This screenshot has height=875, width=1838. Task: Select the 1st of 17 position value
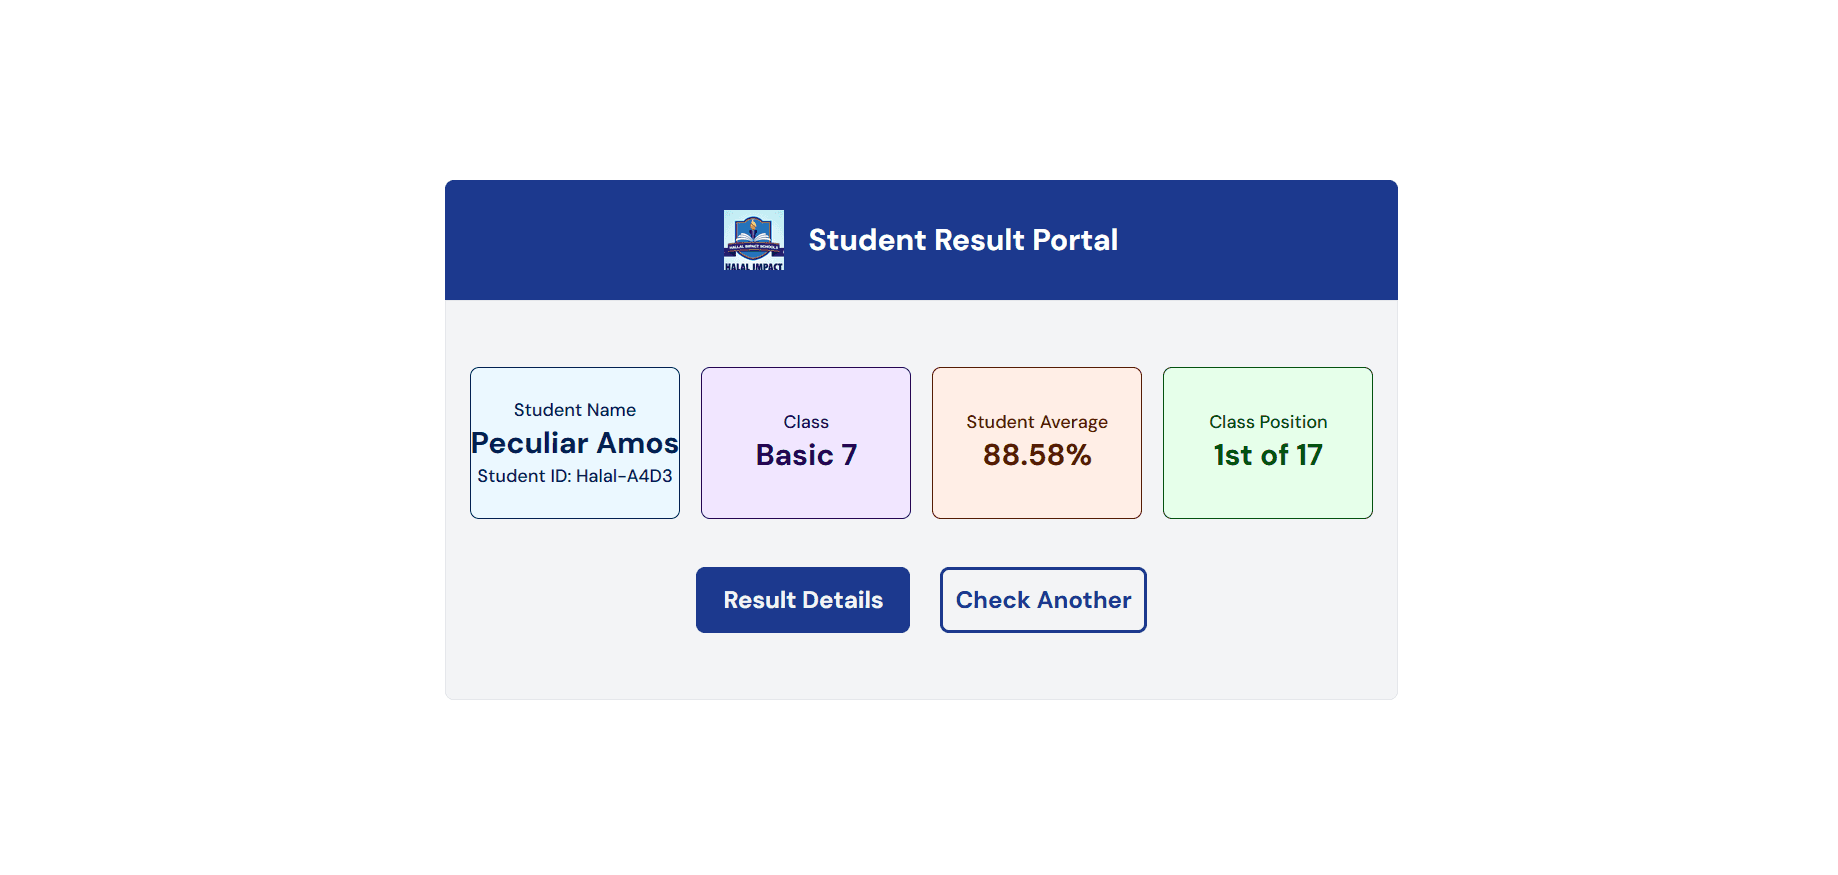[x=1267, y=455]
